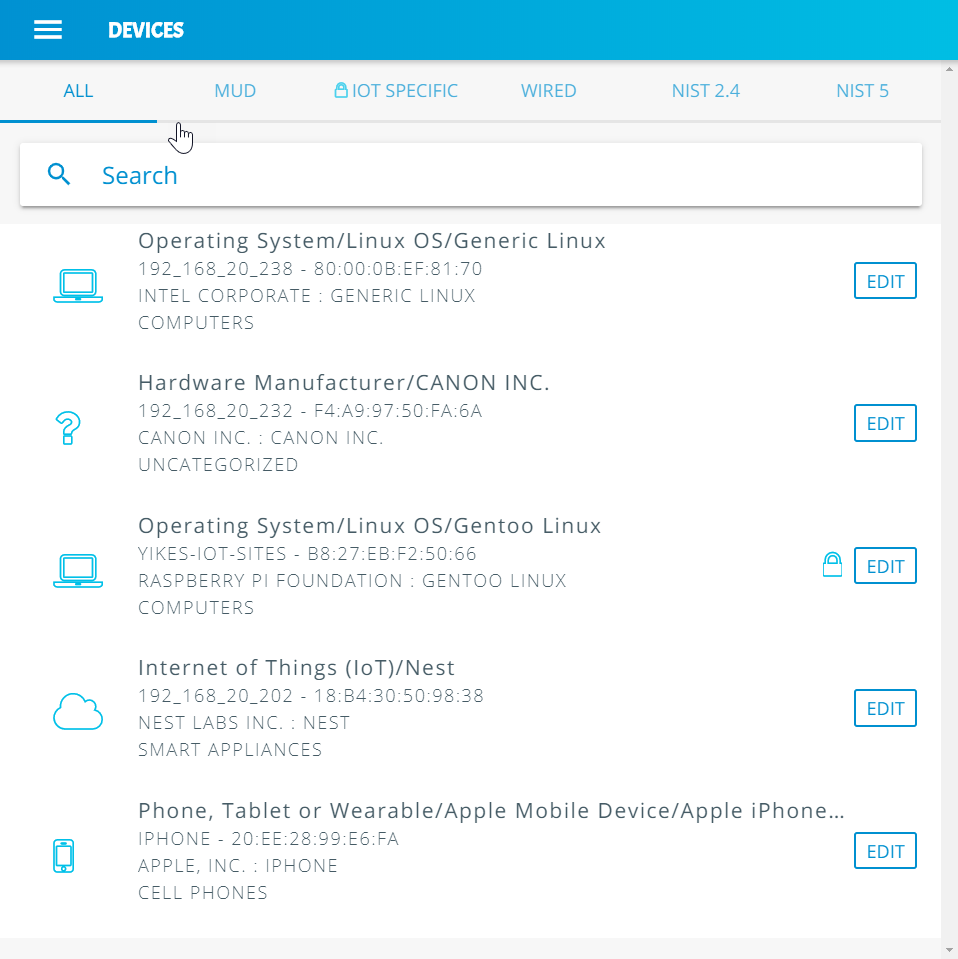Open the hamburger navigation menu

pos(48,30)
